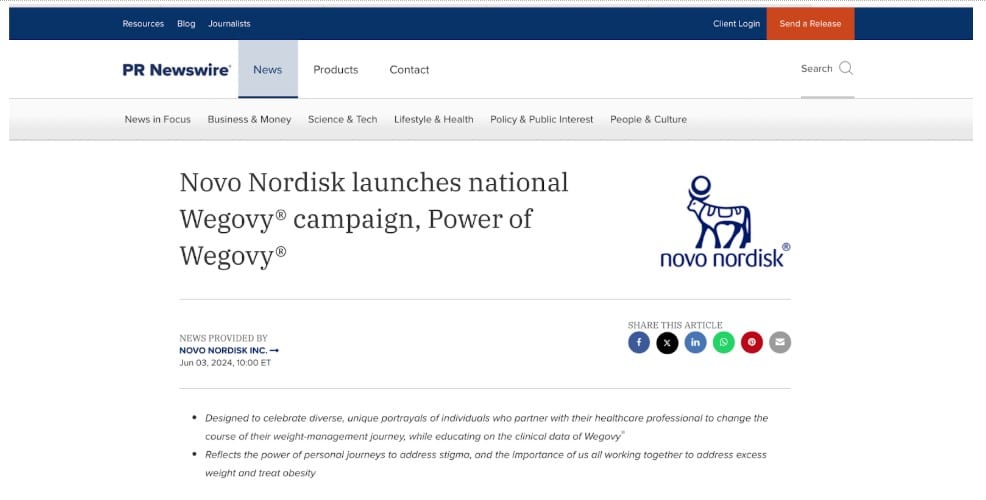Share article by email icon
Screen dimensions: 986x500
pyautogui.click(x=780, y=342)
